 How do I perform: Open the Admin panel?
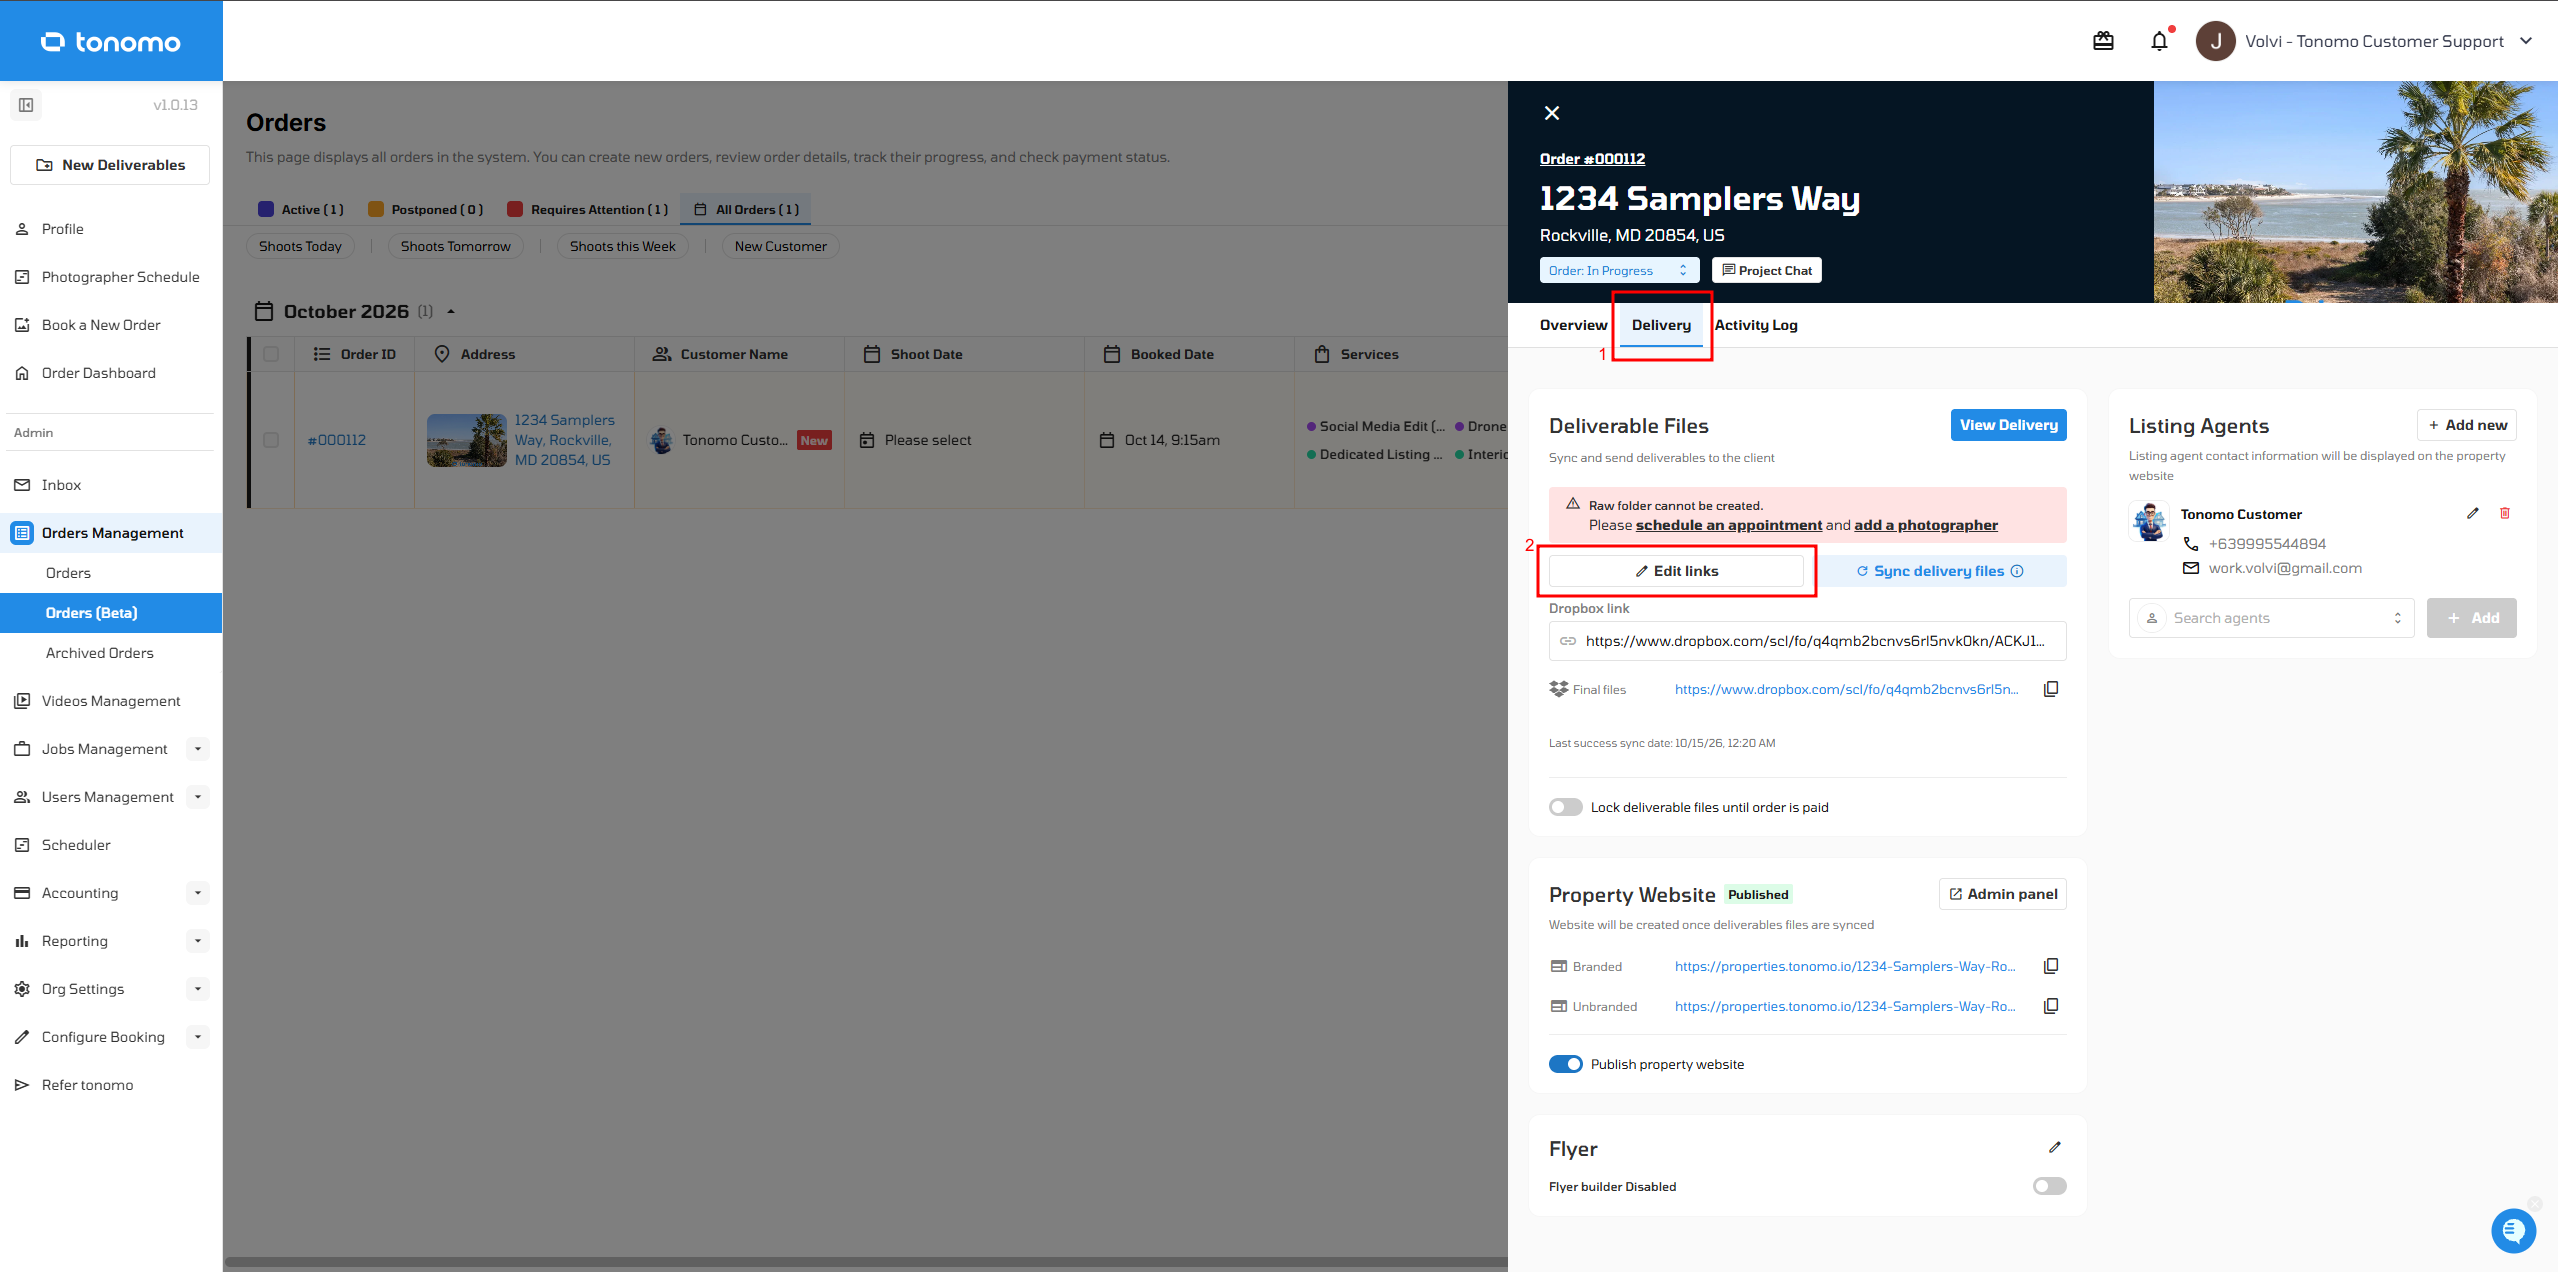click(2003, 894)
